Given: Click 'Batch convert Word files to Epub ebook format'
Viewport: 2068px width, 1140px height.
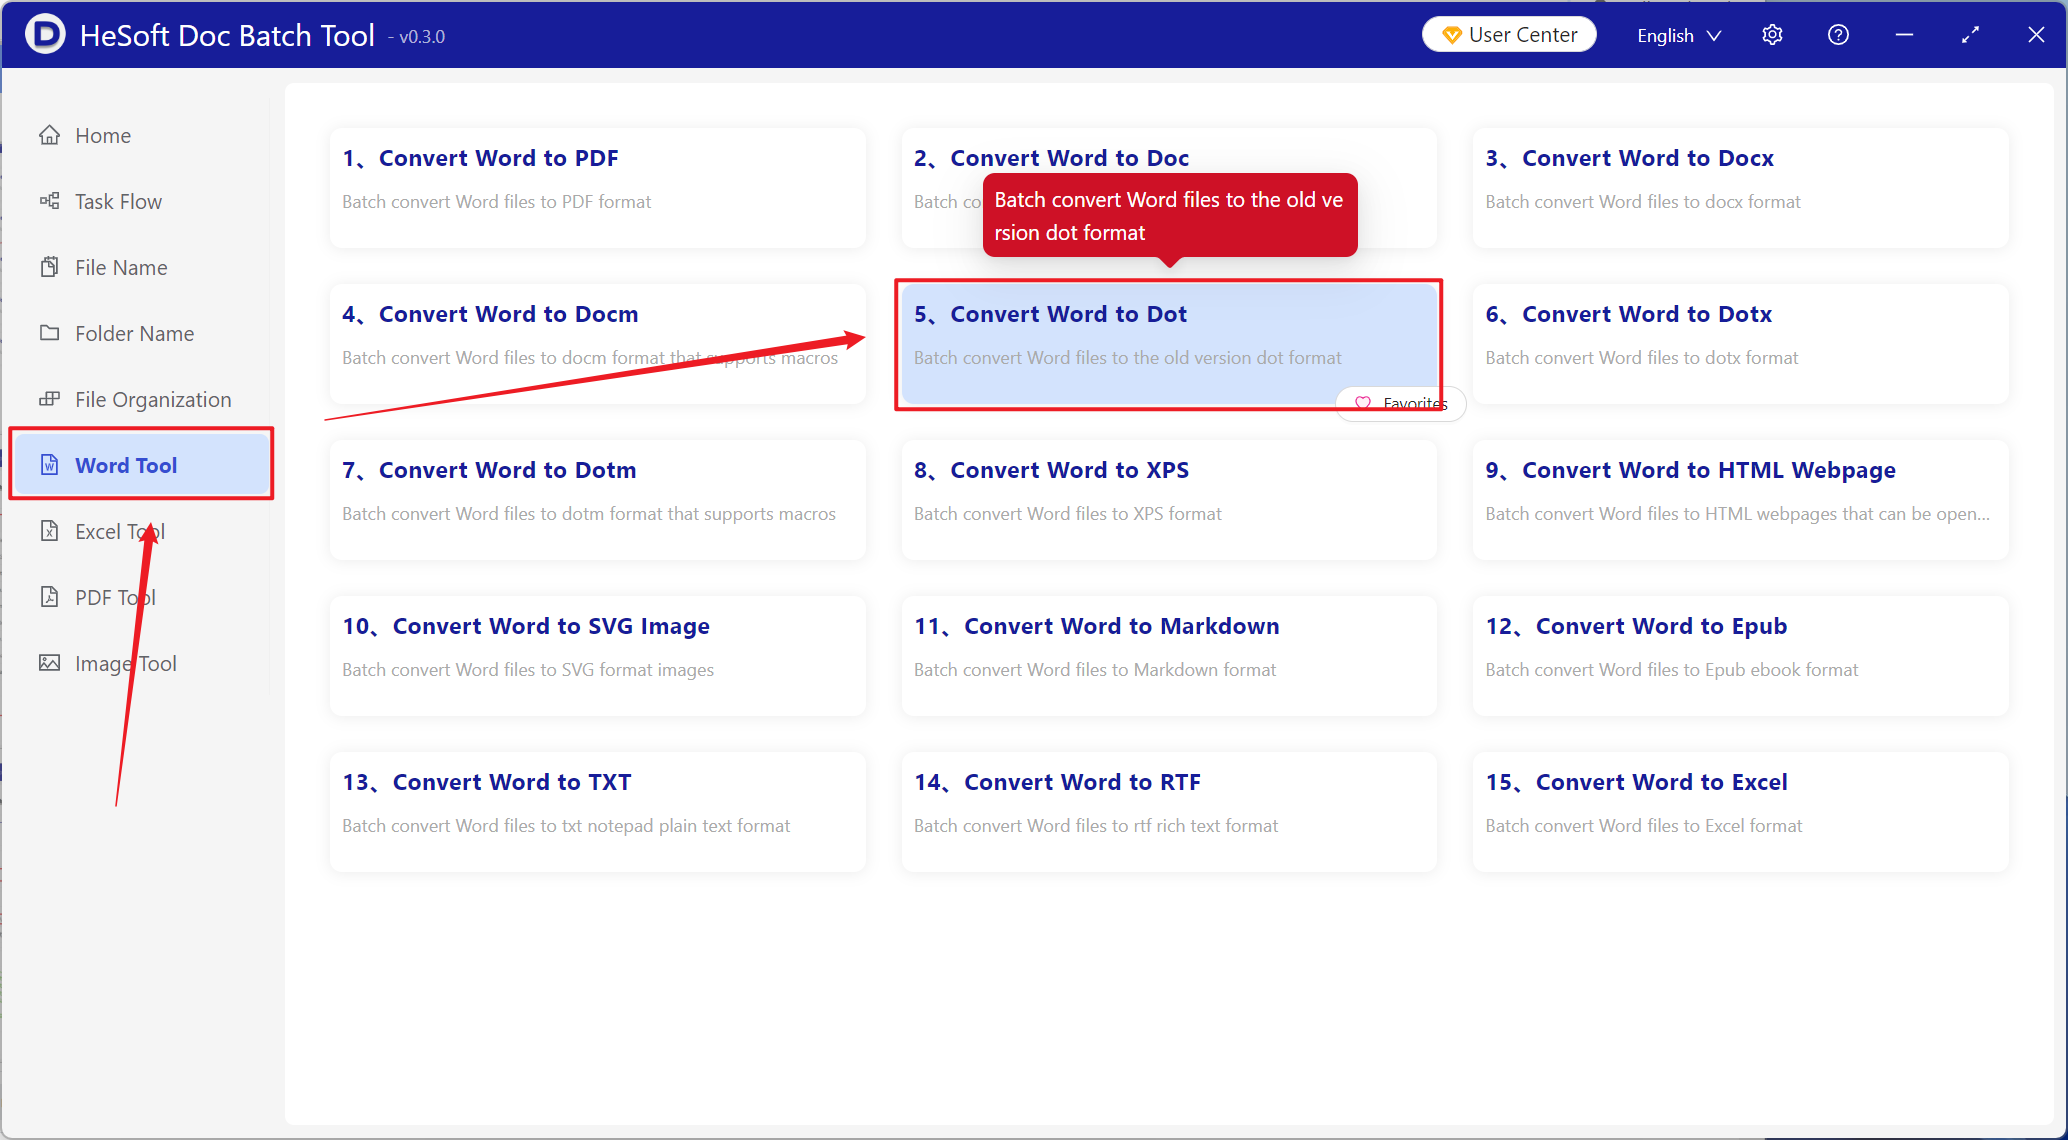Looking at the screenshot, I should tap(1671, 669).
